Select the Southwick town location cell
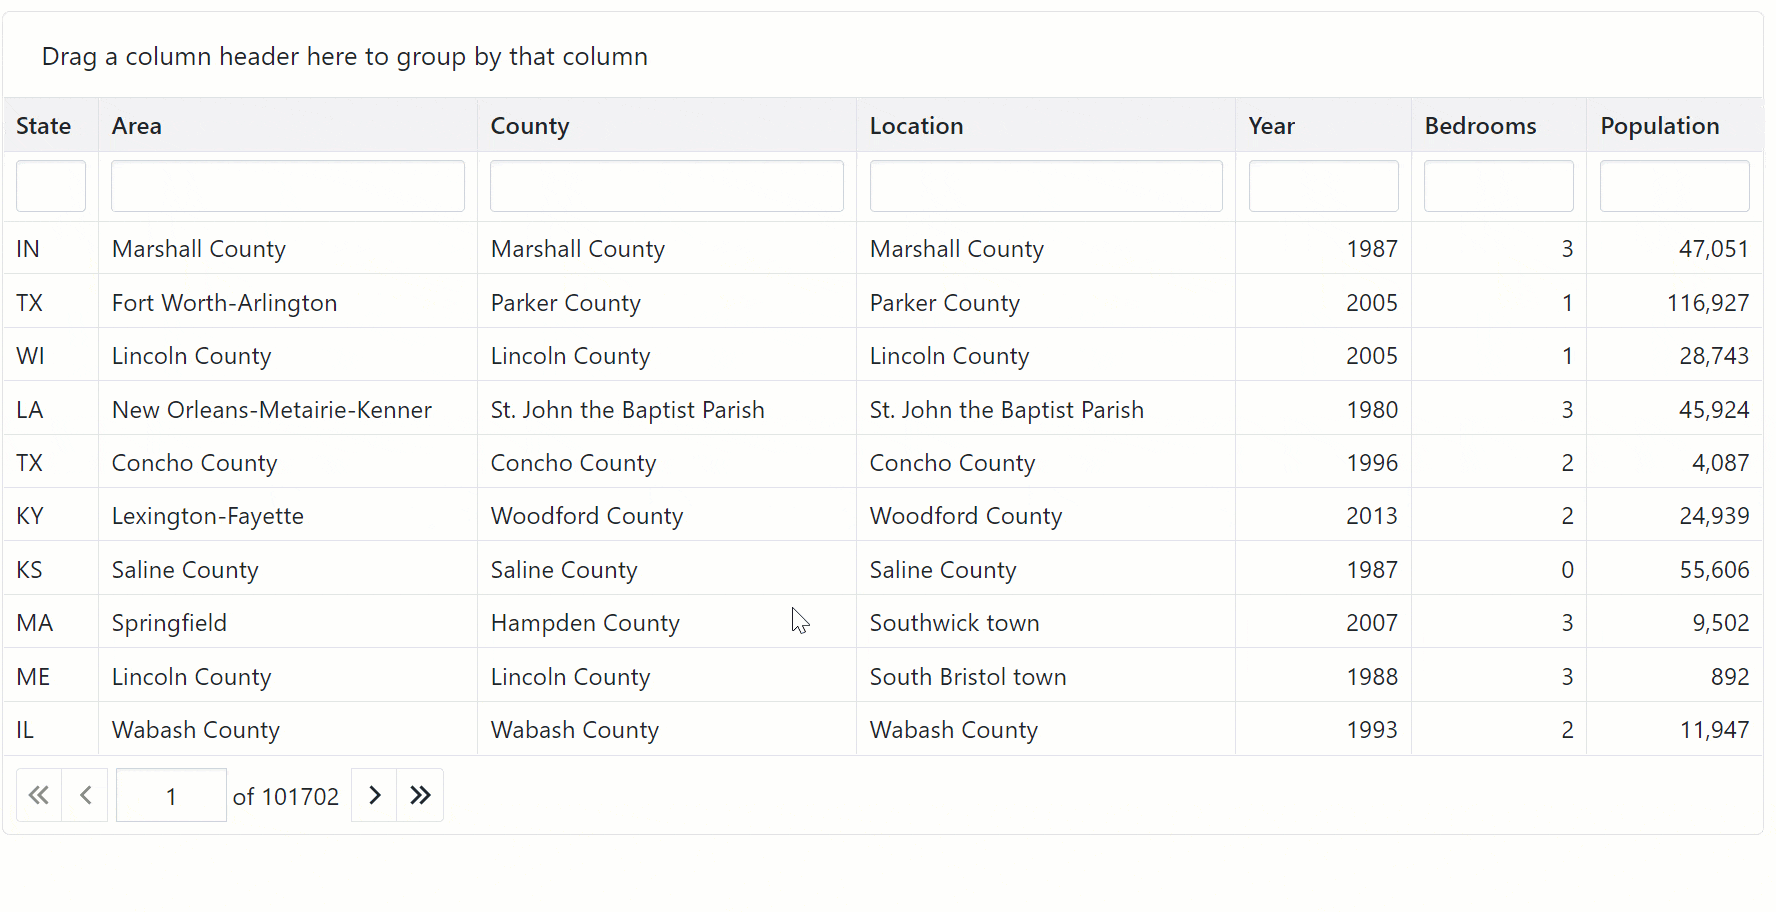Viewport: 1776px width, 912px height. tap(954, 623)
